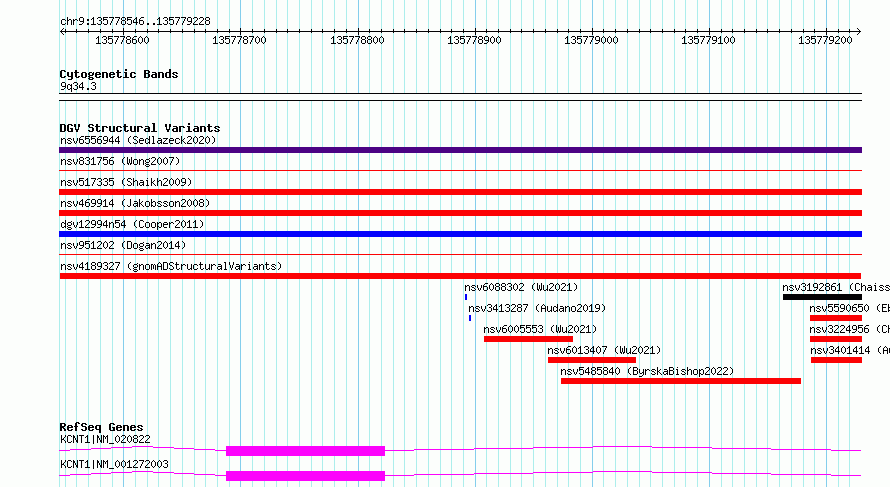
Task: Select the red nsv5485840 variant bar
Action: 681,381
